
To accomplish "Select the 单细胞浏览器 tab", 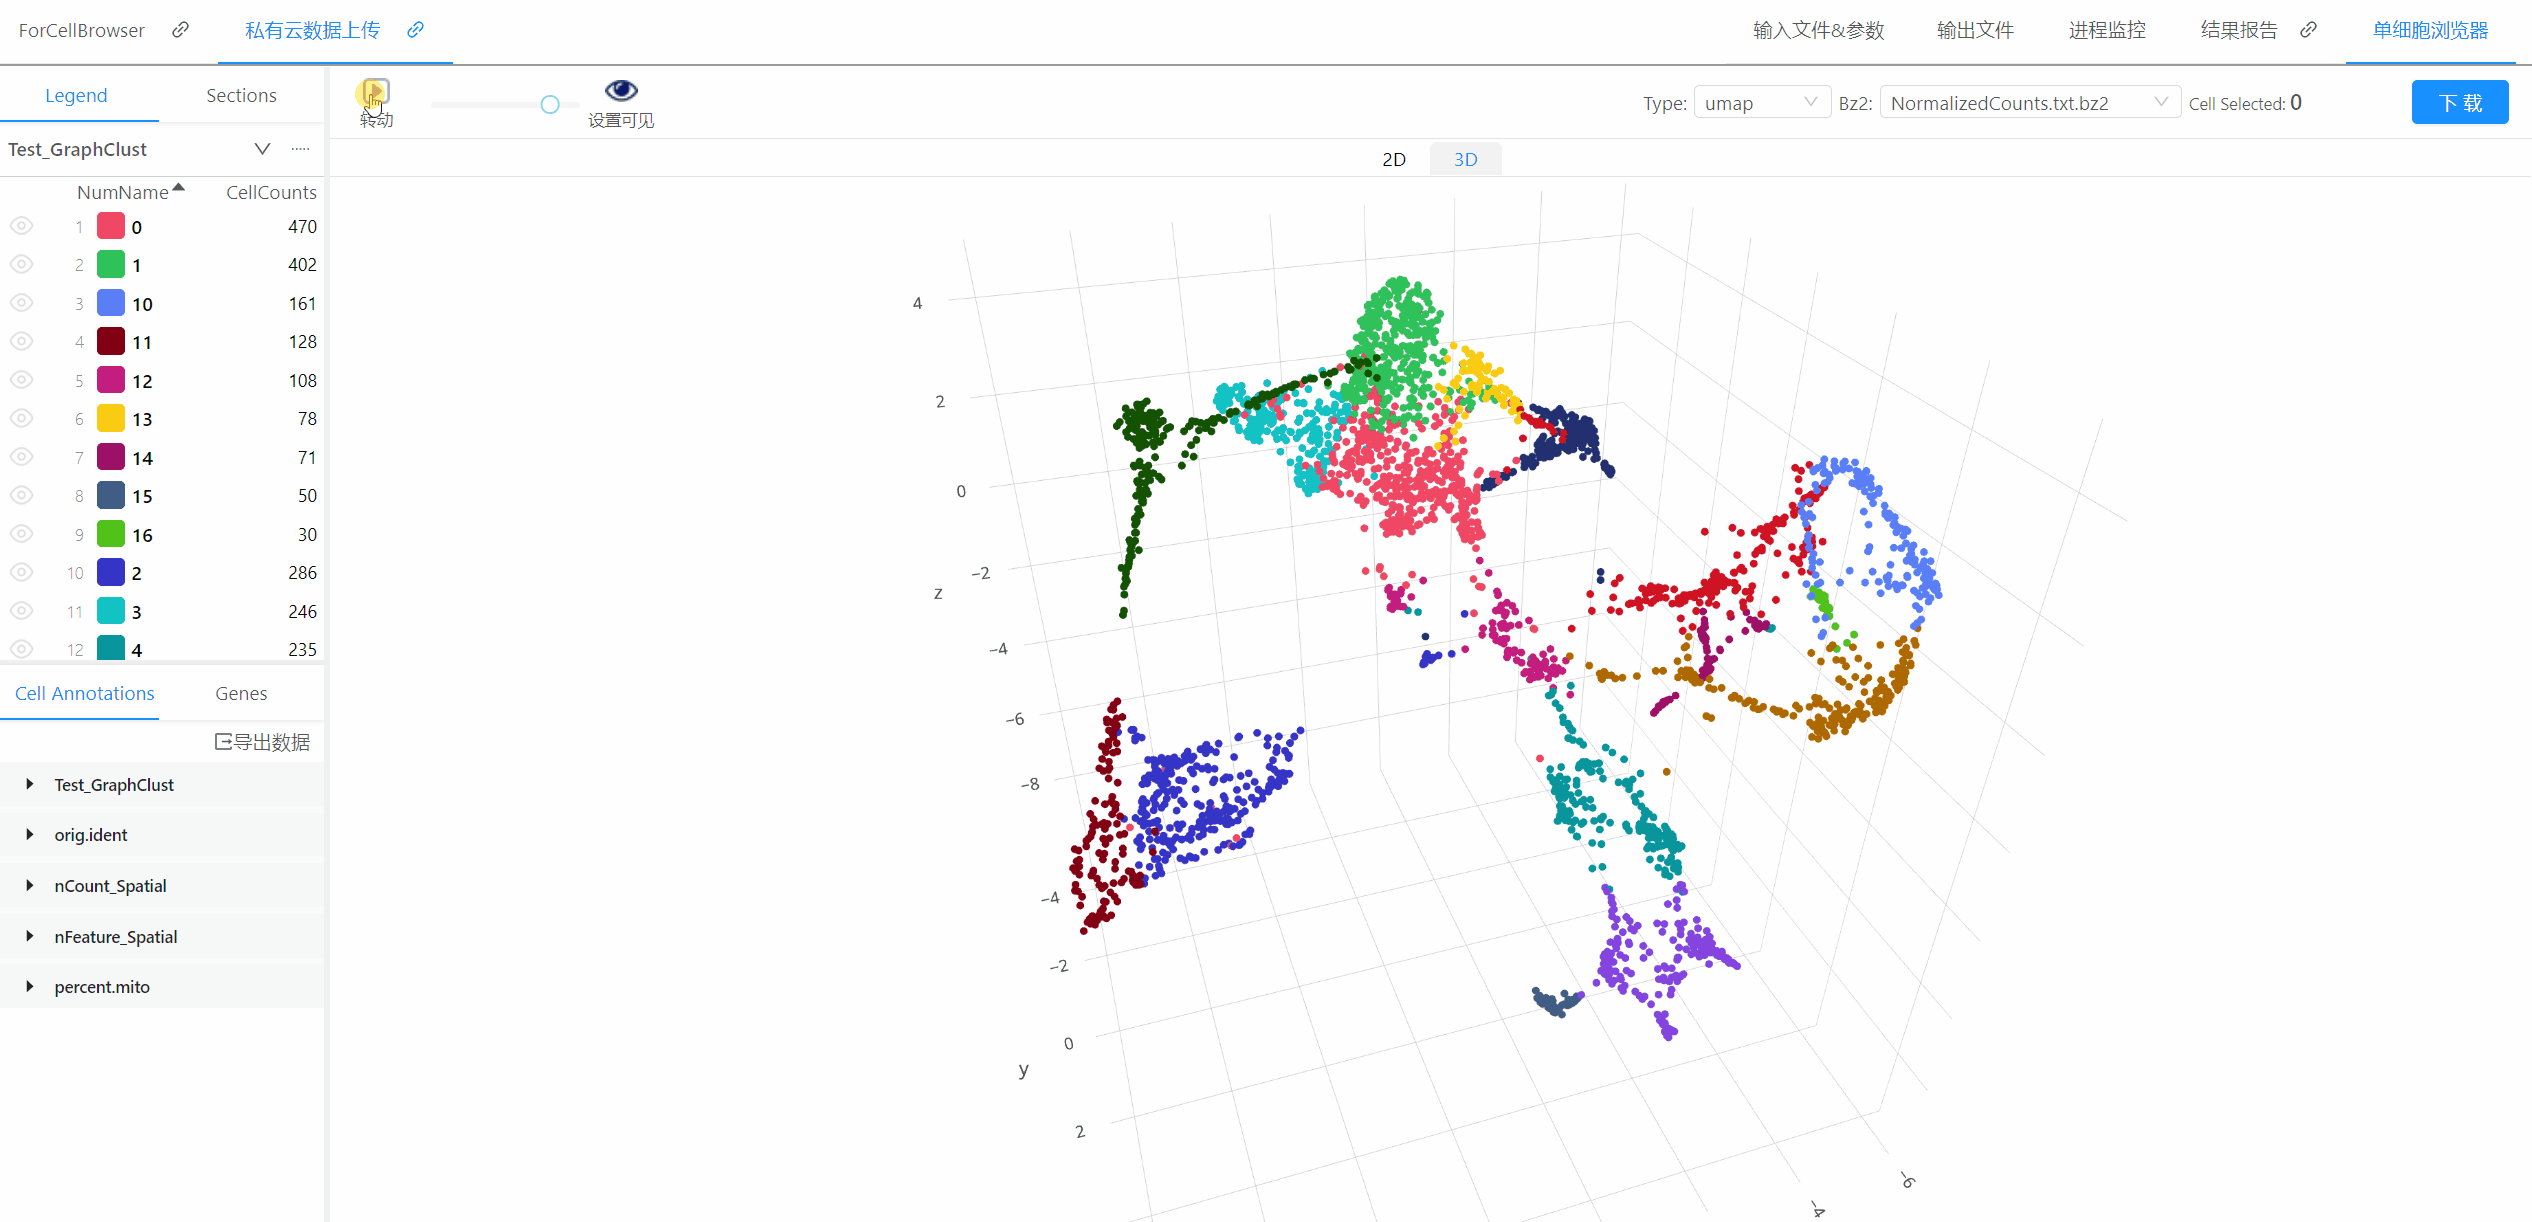I will 2431,30.
